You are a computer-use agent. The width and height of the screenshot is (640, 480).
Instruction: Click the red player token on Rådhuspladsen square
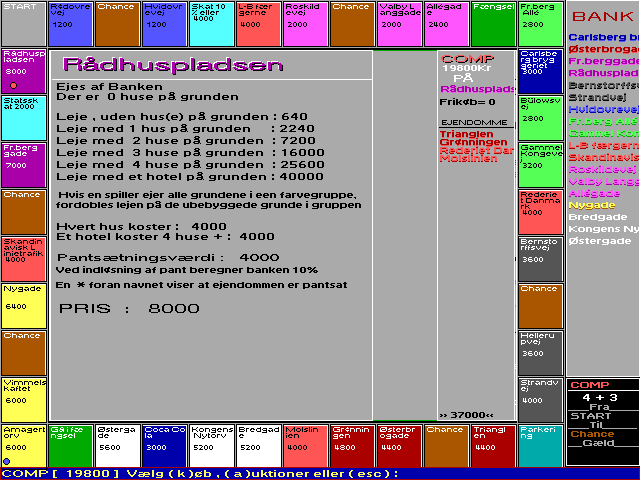tap(13, 85)
